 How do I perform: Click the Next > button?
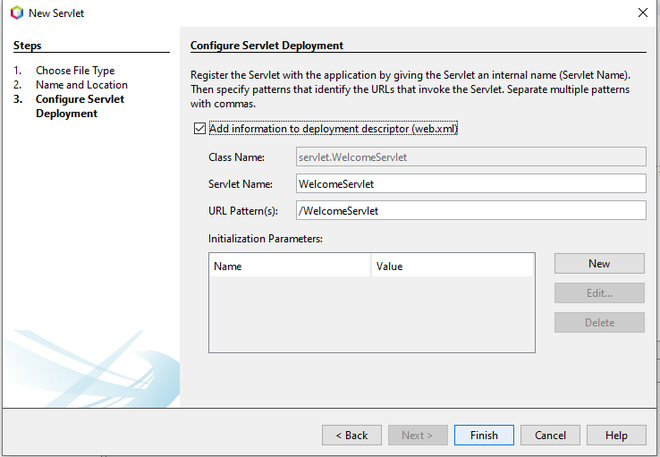tap(417, 435)
